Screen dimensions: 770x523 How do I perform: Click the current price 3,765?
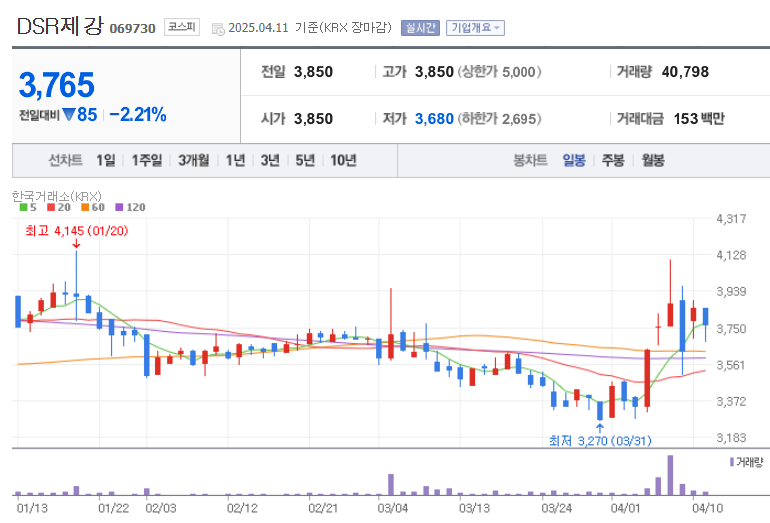(x=56, y=85)
